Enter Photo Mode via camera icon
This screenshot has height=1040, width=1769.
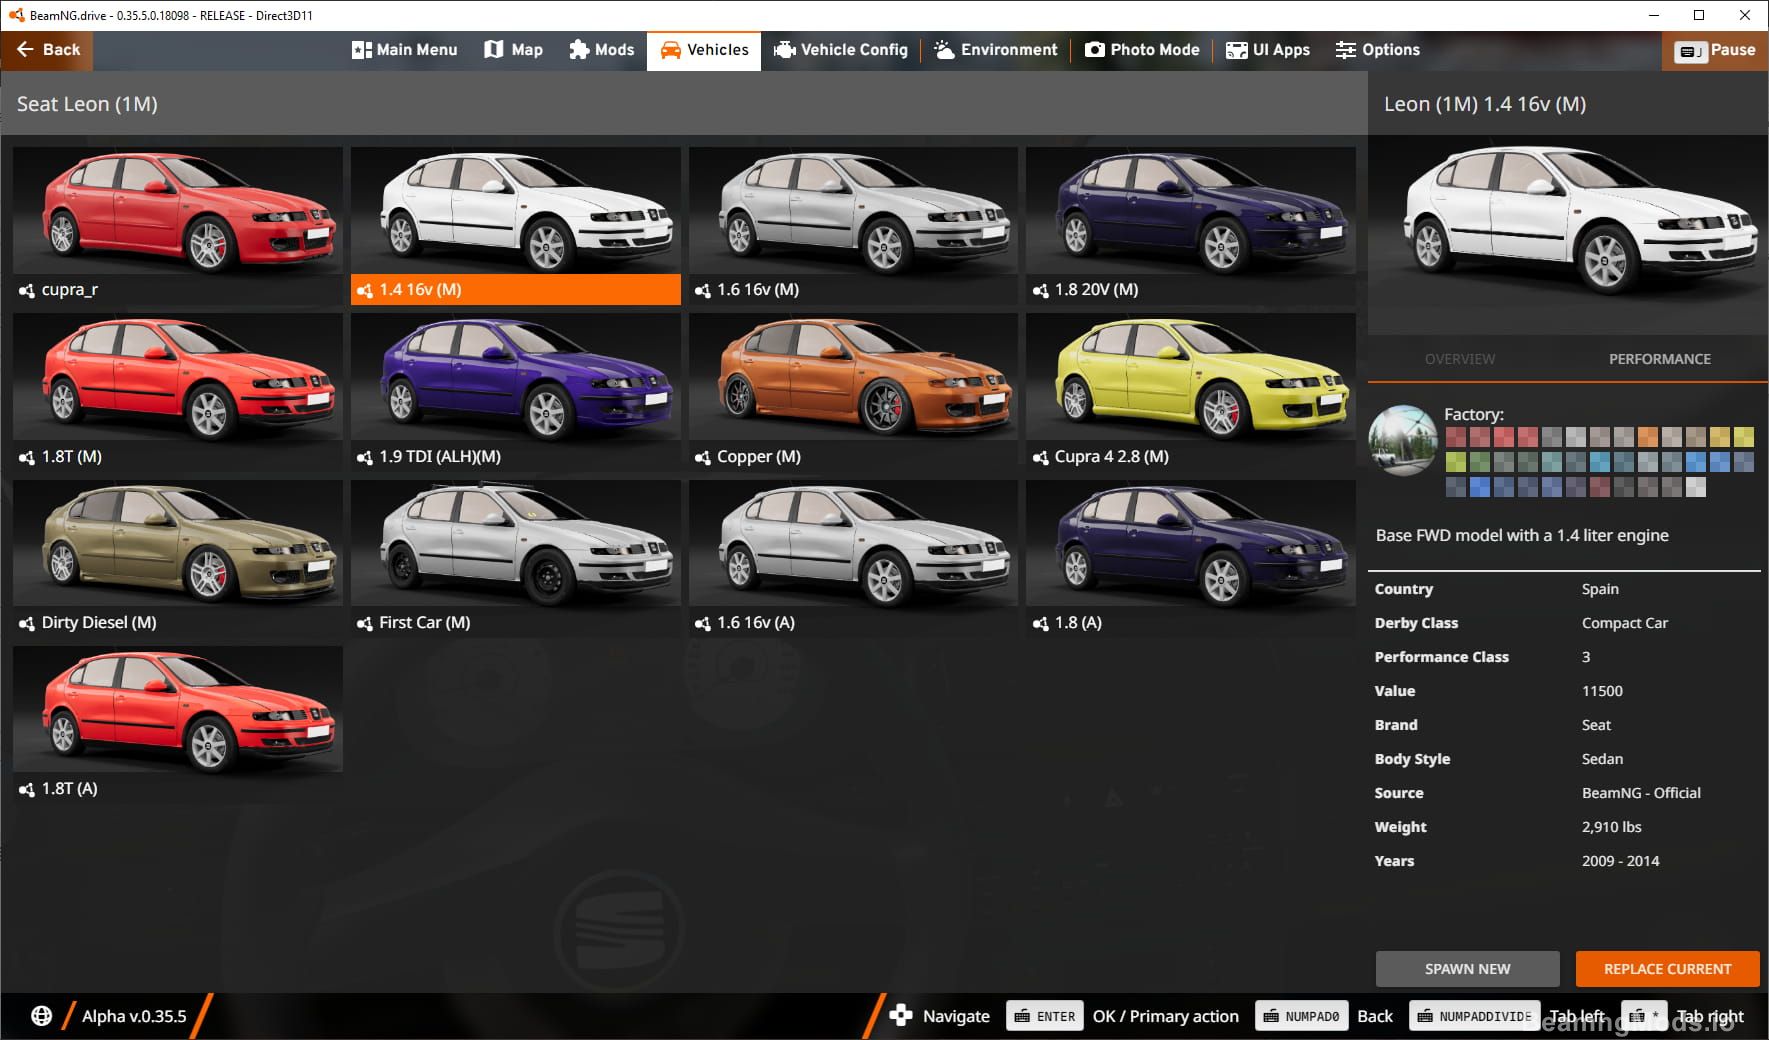[1142, 50]
